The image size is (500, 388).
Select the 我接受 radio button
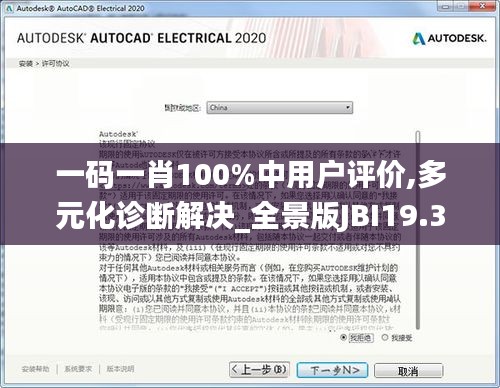click(x=385, y=338)
